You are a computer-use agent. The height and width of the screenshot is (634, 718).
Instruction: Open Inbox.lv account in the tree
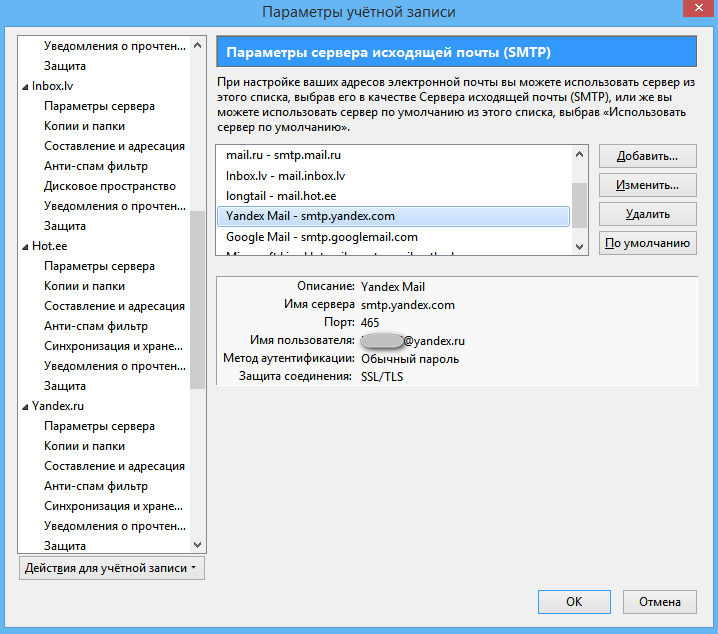point(53,86)
